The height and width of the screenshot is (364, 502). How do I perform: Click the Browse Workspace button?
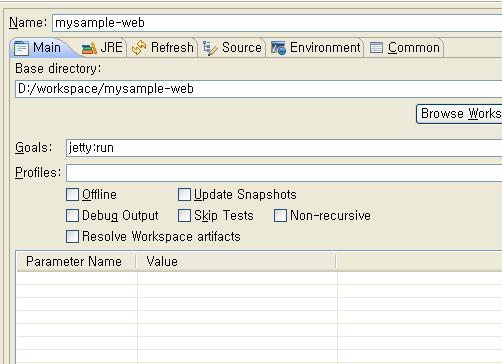click(x=459, y=114)
